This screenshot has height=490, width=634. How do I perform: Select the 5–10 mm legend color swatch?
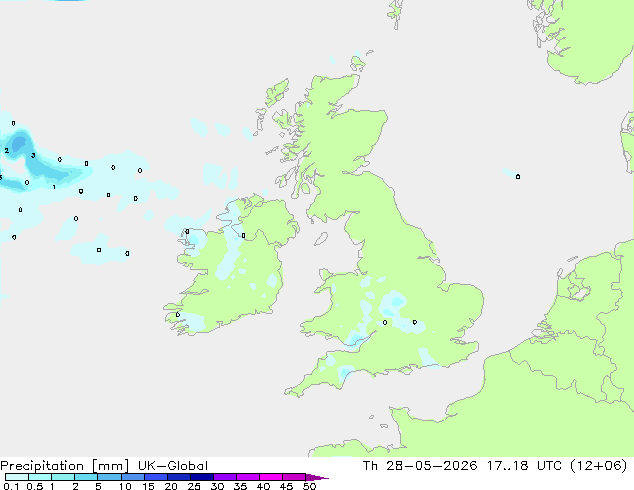coord(109,477)
